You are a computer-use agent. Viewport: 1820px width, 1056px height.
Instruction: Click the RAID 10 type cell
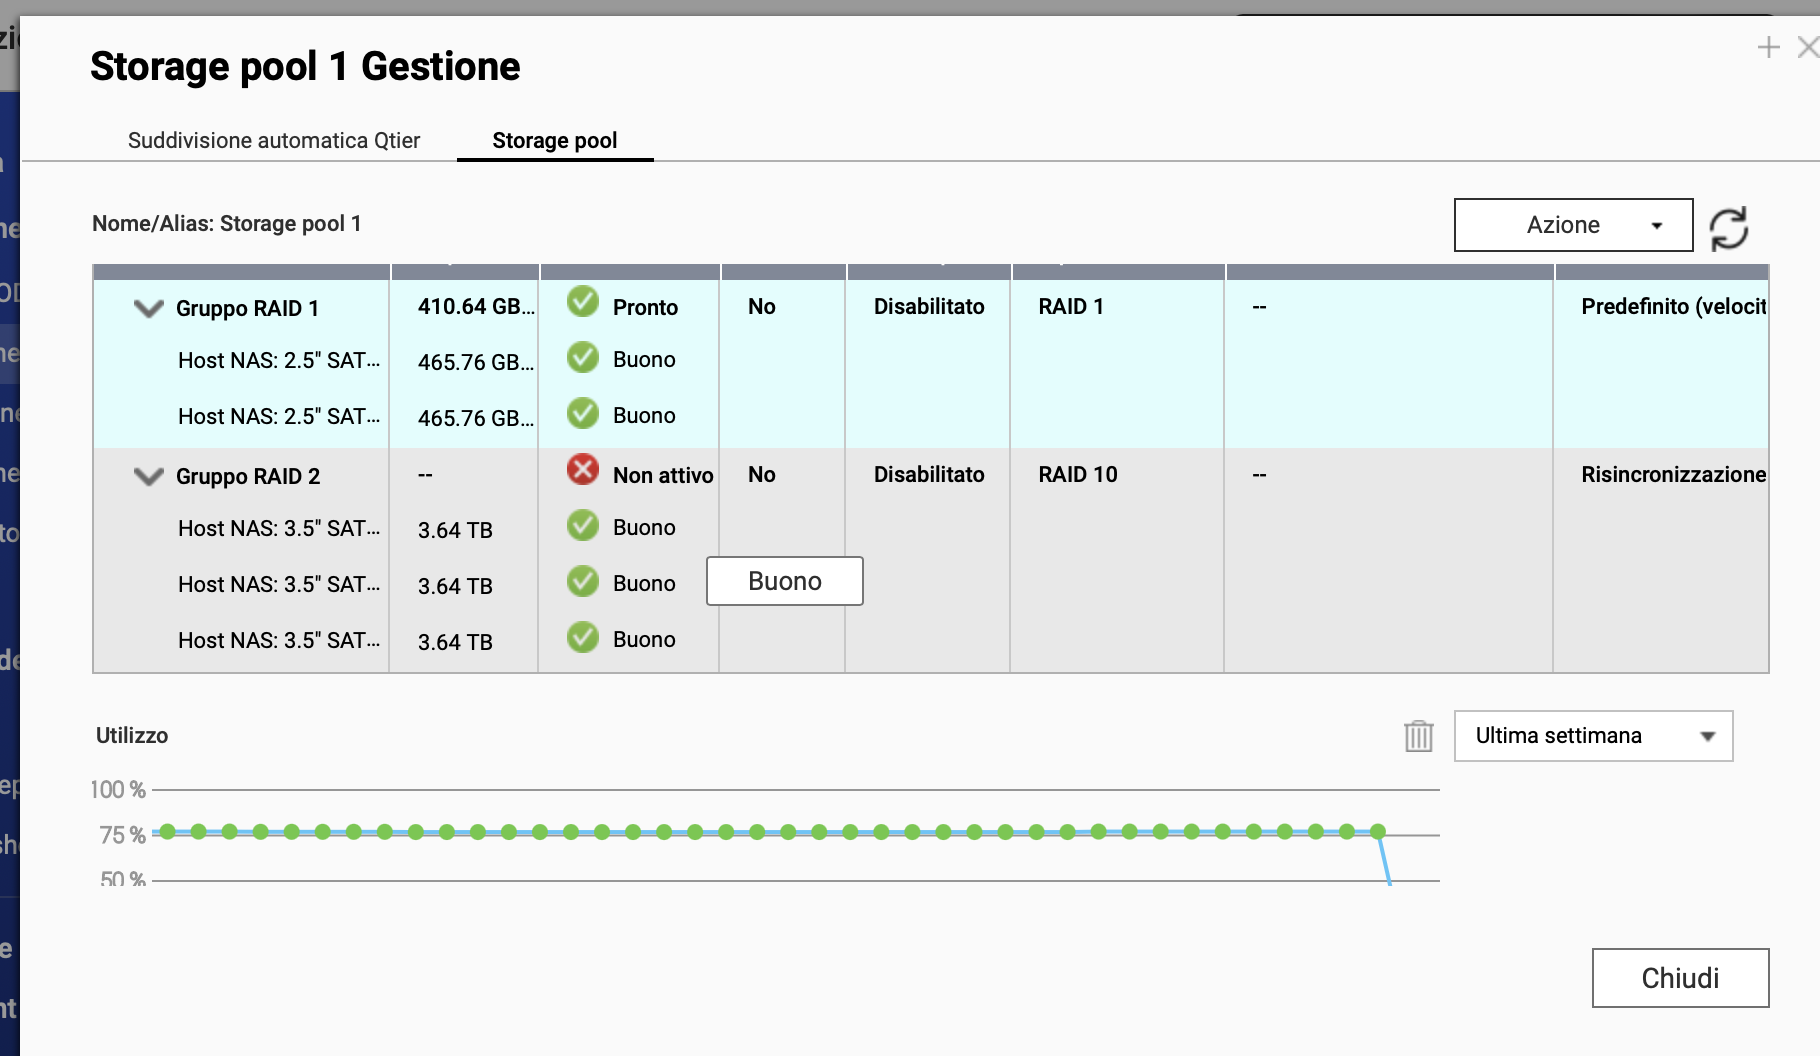coord(1077,474)
